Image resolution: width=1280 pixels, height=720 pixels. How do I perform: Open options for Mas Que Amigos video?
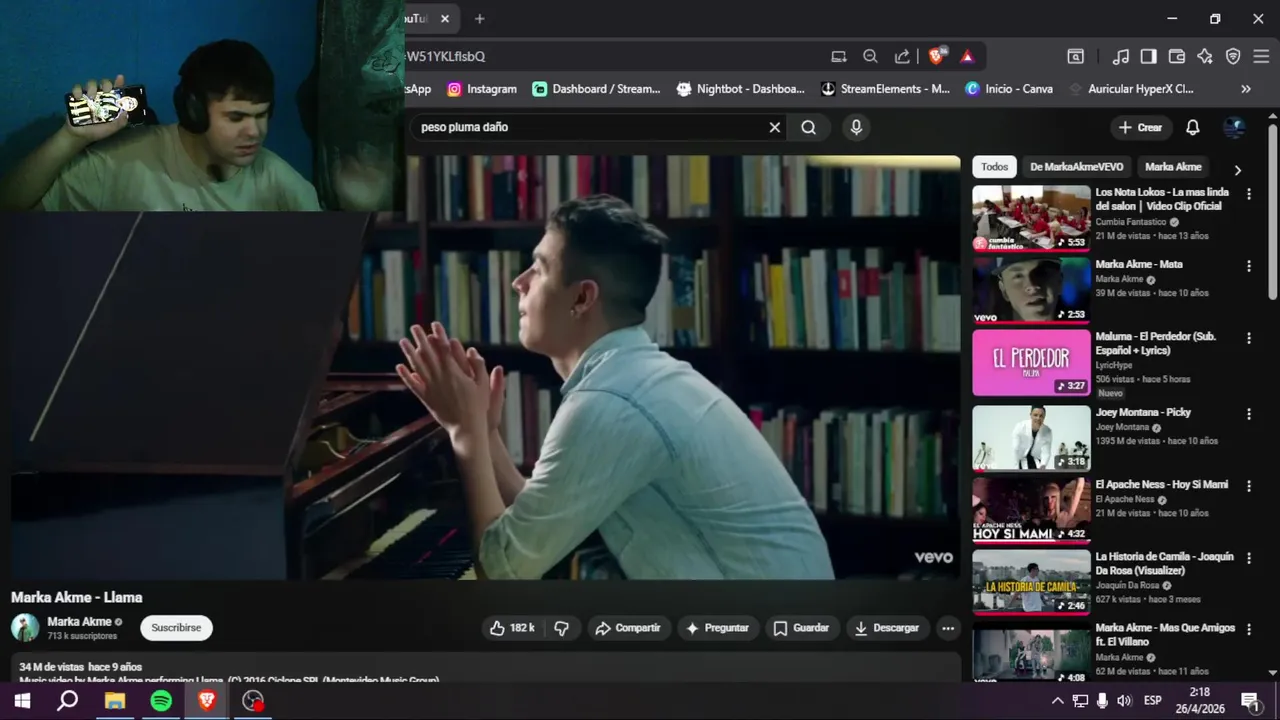pos(1248,630)
